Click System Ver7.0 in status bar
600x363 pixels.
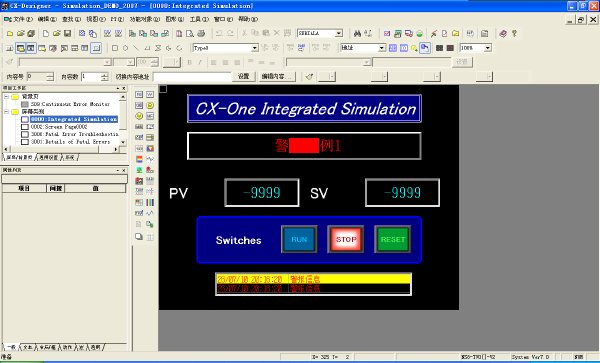(x=530, y=357)
